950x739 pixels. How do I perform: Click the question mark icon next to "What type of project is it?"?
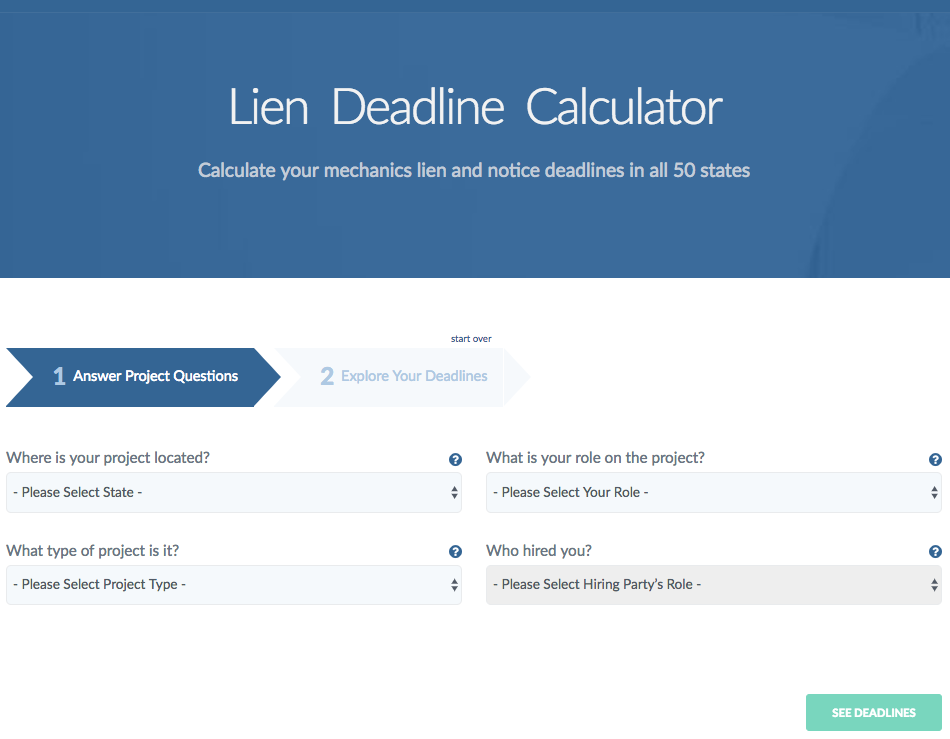coord(455,551)
